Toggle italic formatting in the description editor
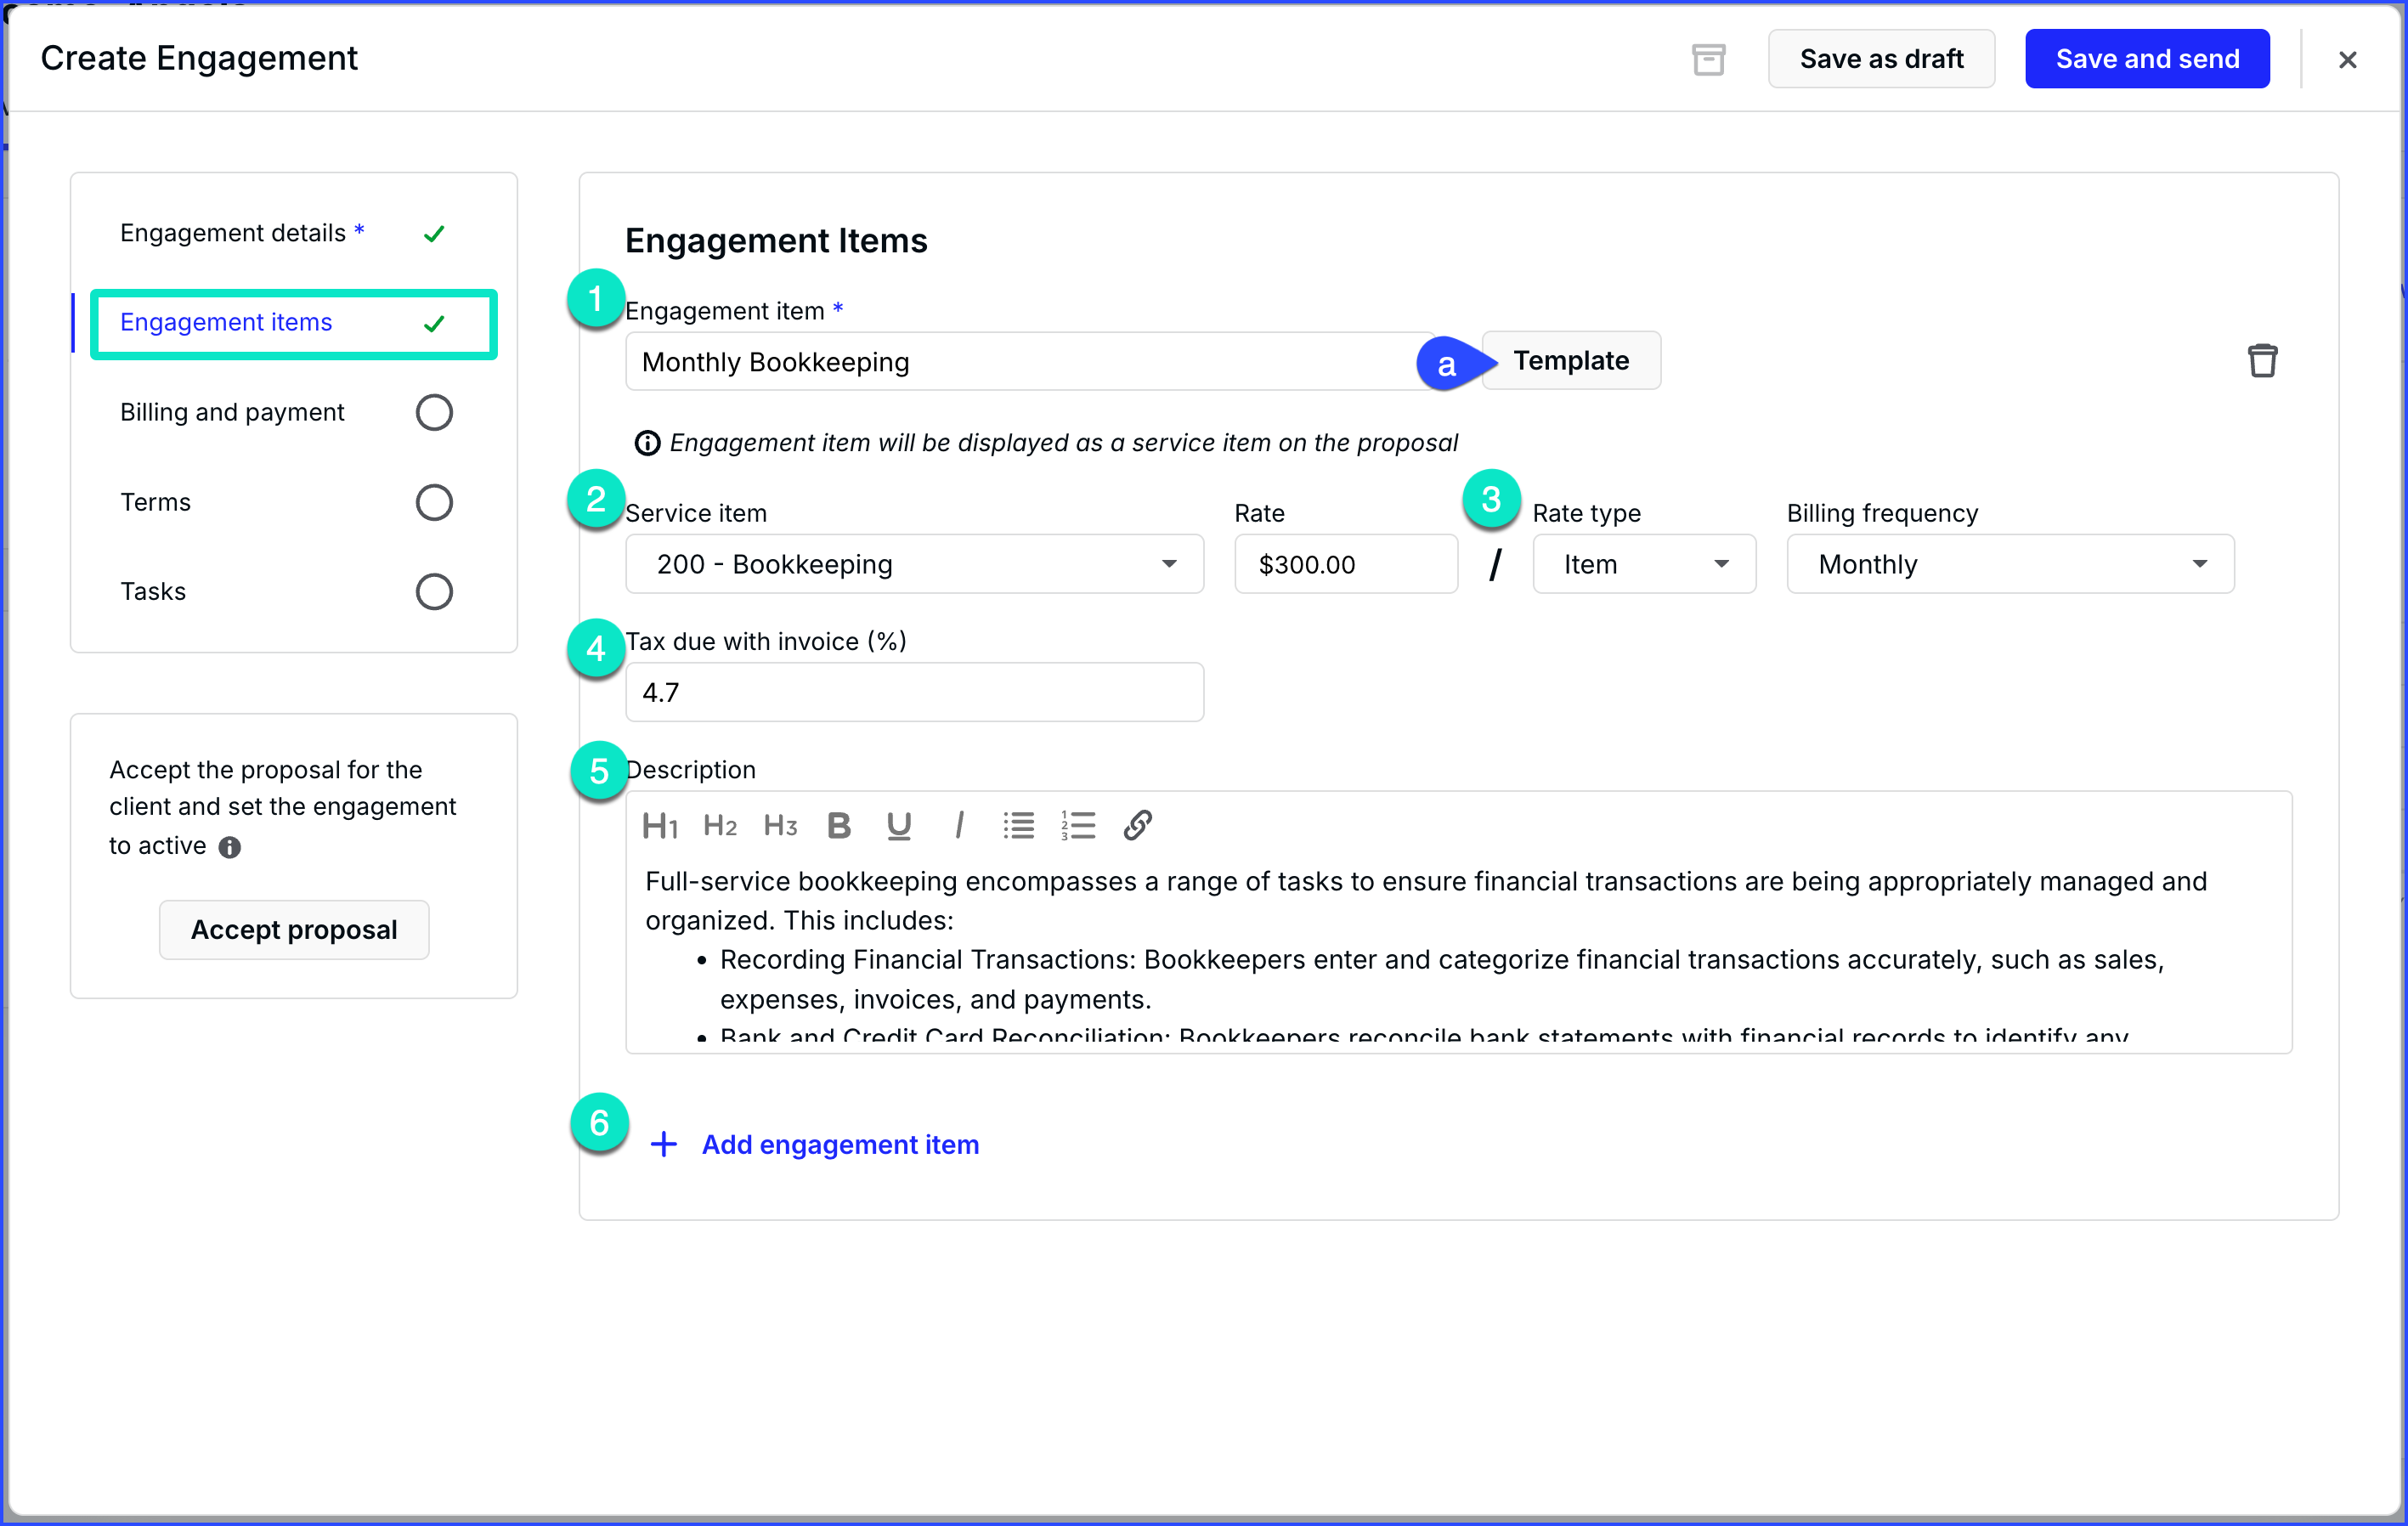 959,825
